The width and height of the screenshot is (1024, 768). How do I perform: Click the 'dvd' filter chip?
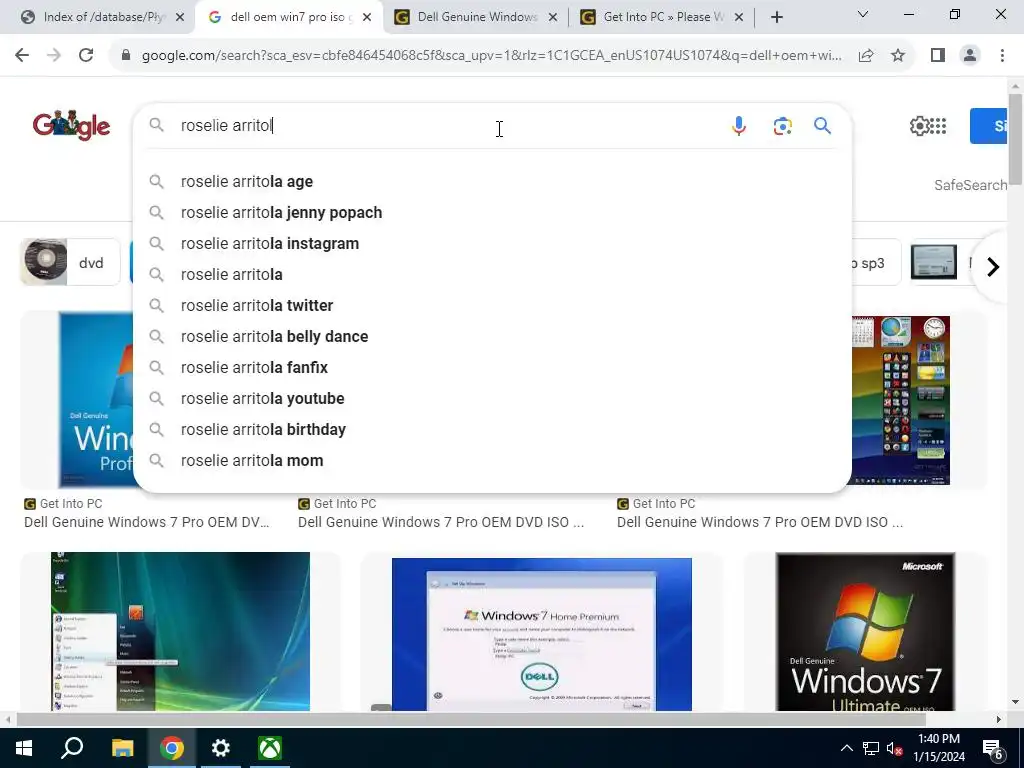coord(70,263)
